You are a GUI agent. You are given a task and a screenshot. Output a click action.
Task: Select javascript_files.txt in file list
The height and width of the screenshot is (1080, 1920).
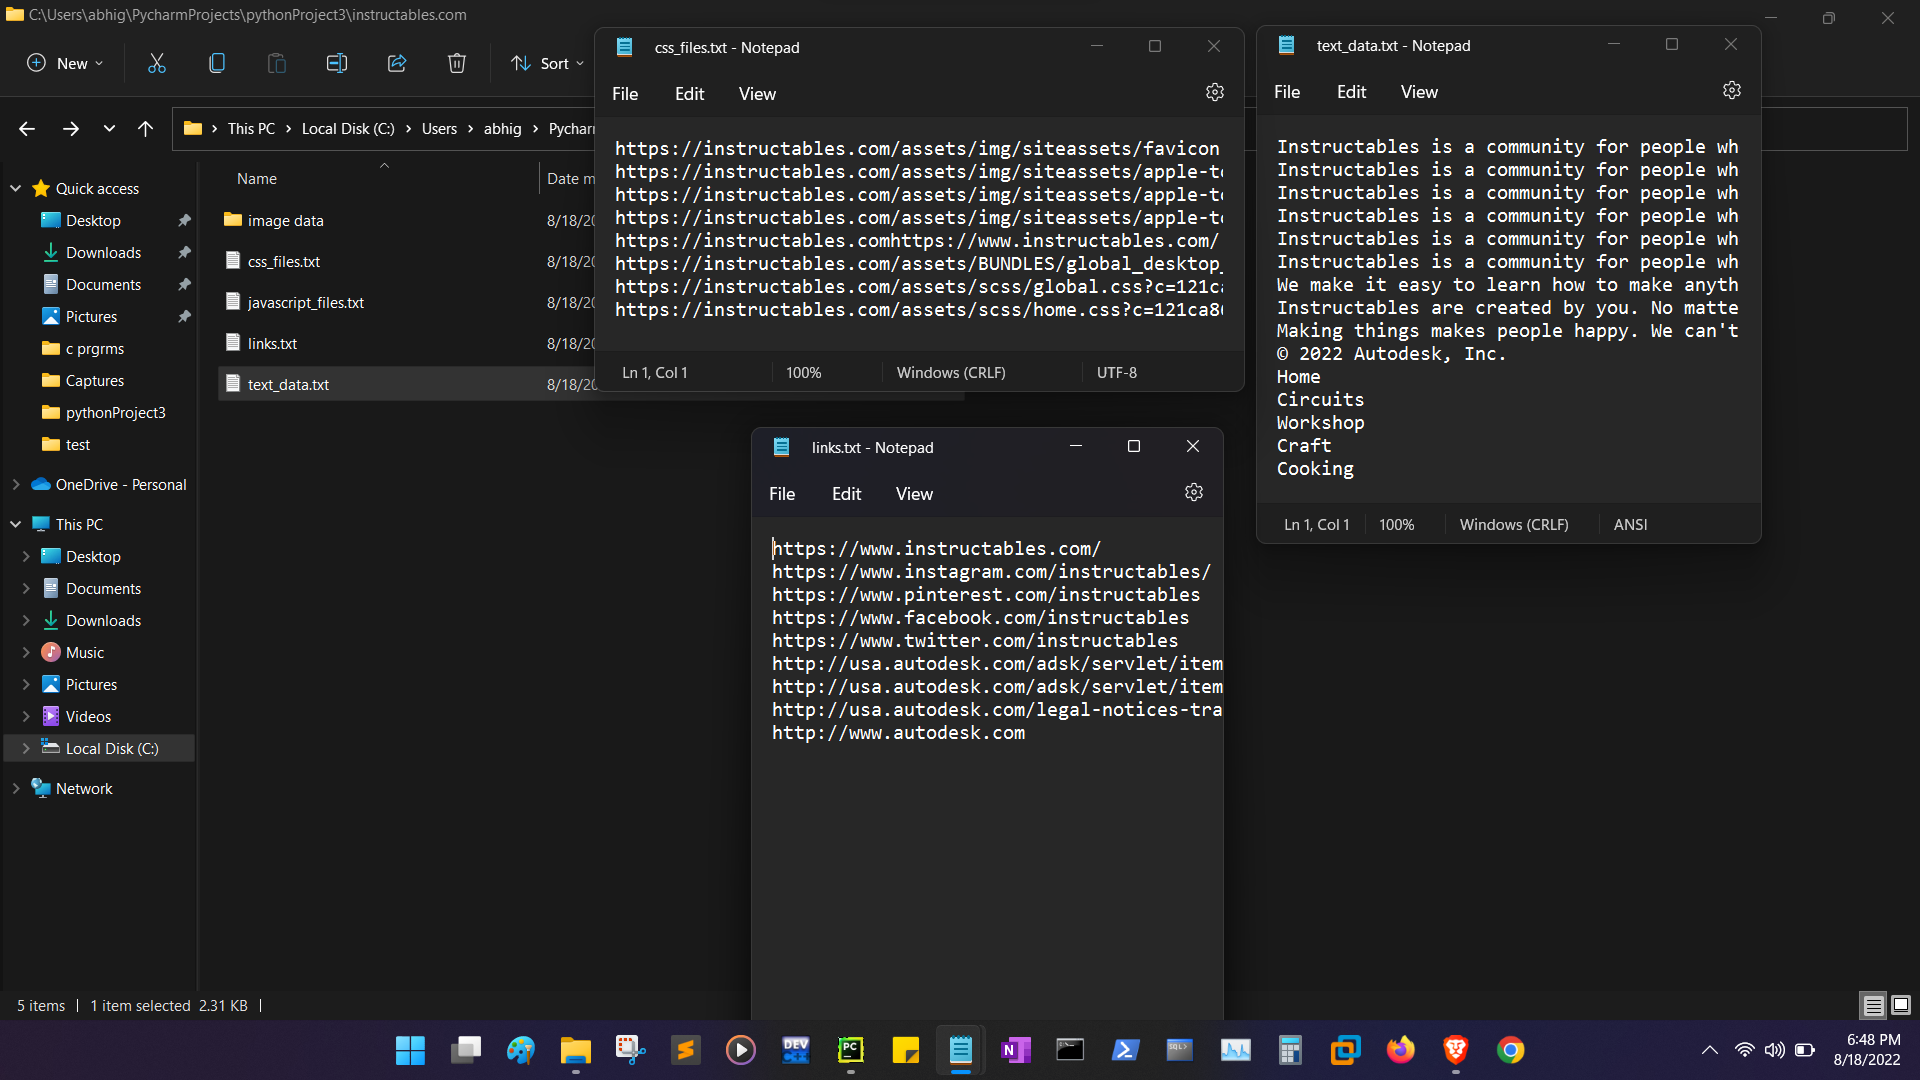[x=305, y=302]
